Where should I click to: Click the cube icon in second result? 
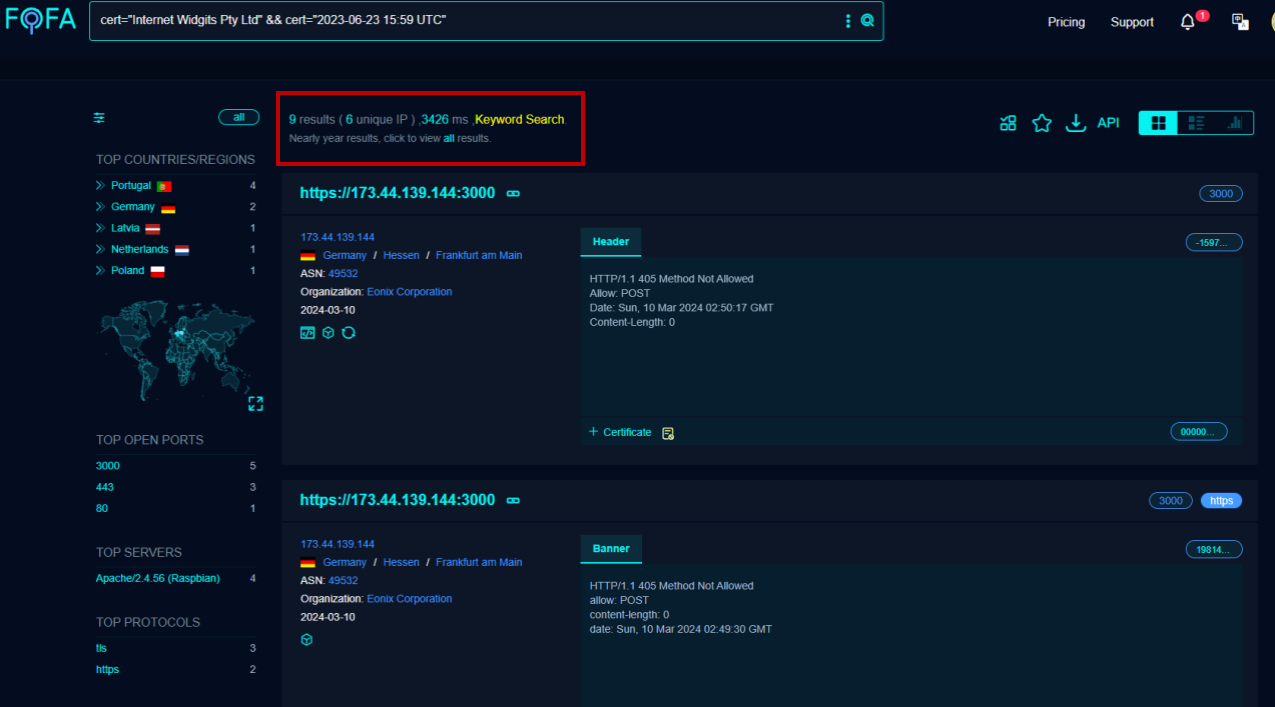pyautogui.click(x=307, y=640)
